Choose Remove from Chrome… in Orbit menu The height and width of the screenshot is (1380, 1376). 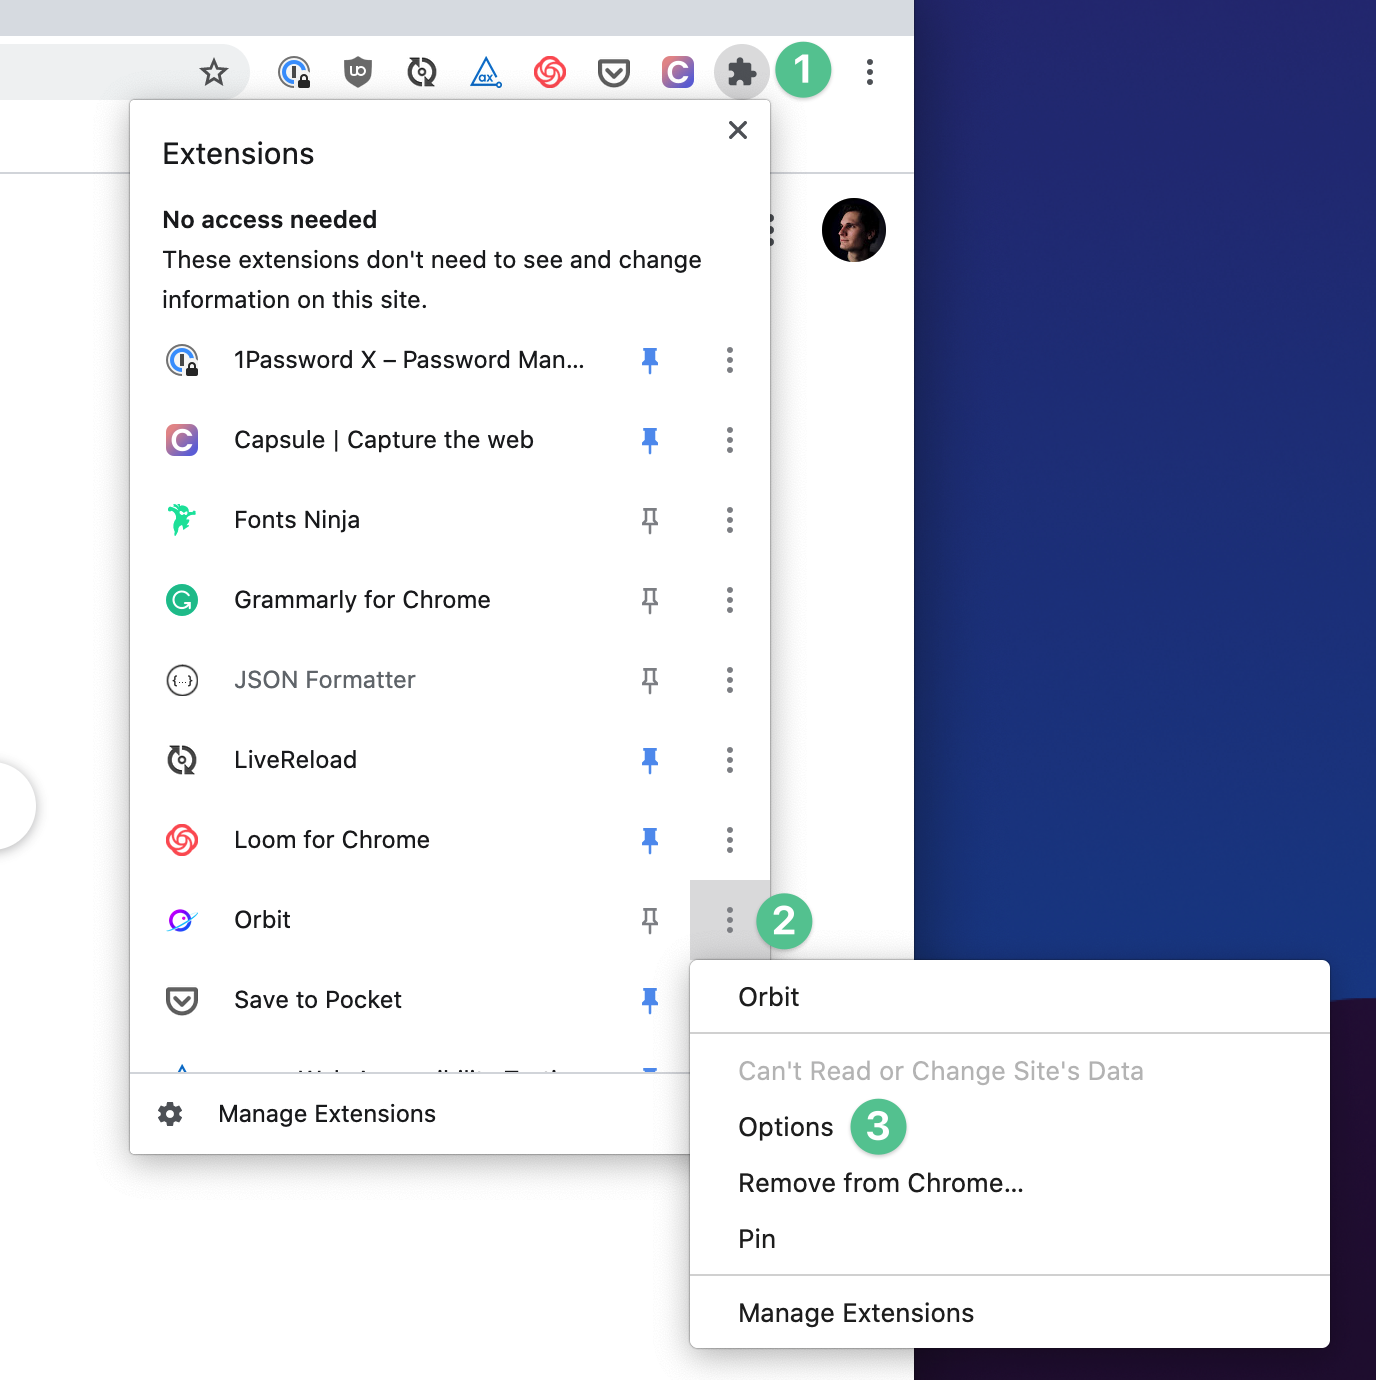[880, 1183]
